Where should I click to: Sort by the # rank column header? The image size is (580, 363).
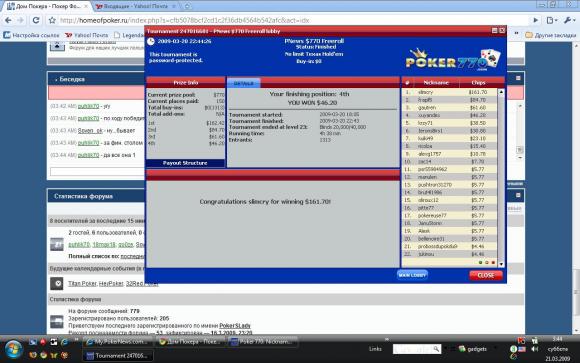click(407, 83)
